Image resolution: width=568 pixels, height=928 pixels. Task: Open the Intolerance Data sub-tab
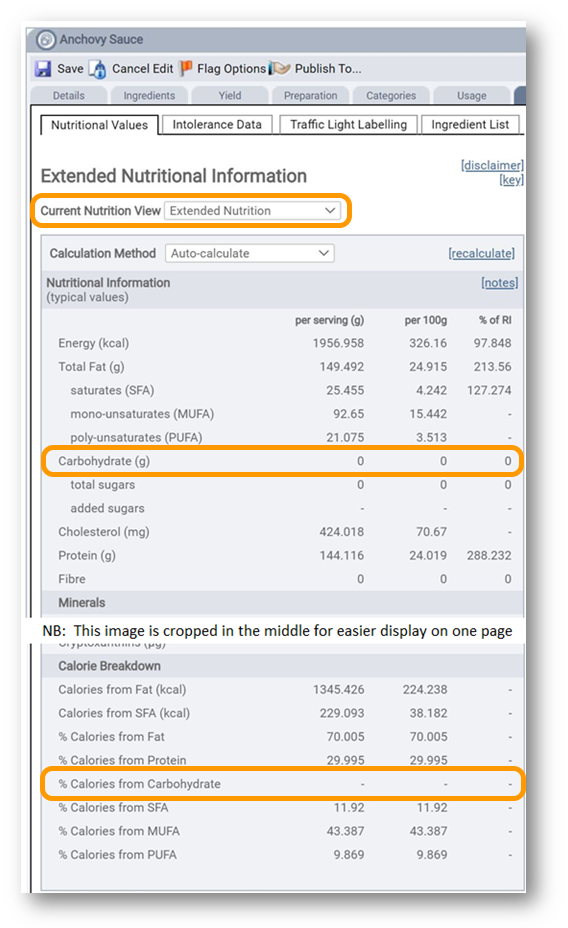point(217,124)
